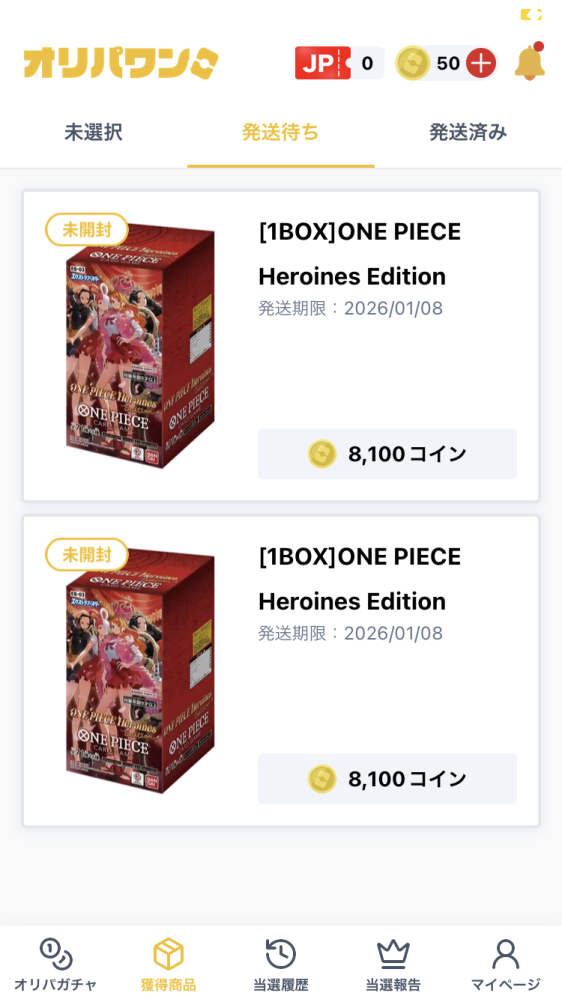
Task: Open オリパガチャ in bottom navigation
Action: [56, 964]
